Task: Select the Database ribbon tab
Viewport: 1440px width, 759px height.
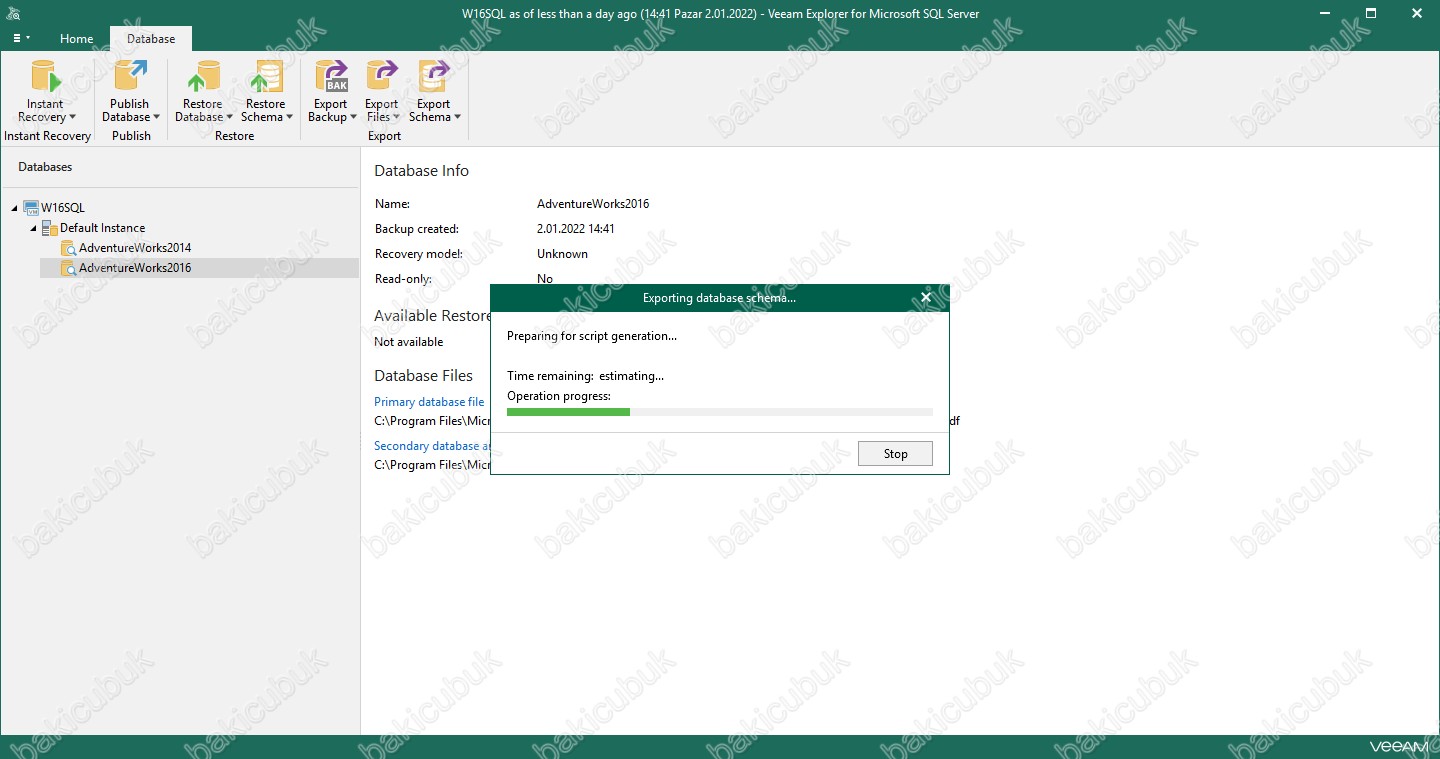Action: 151,39
